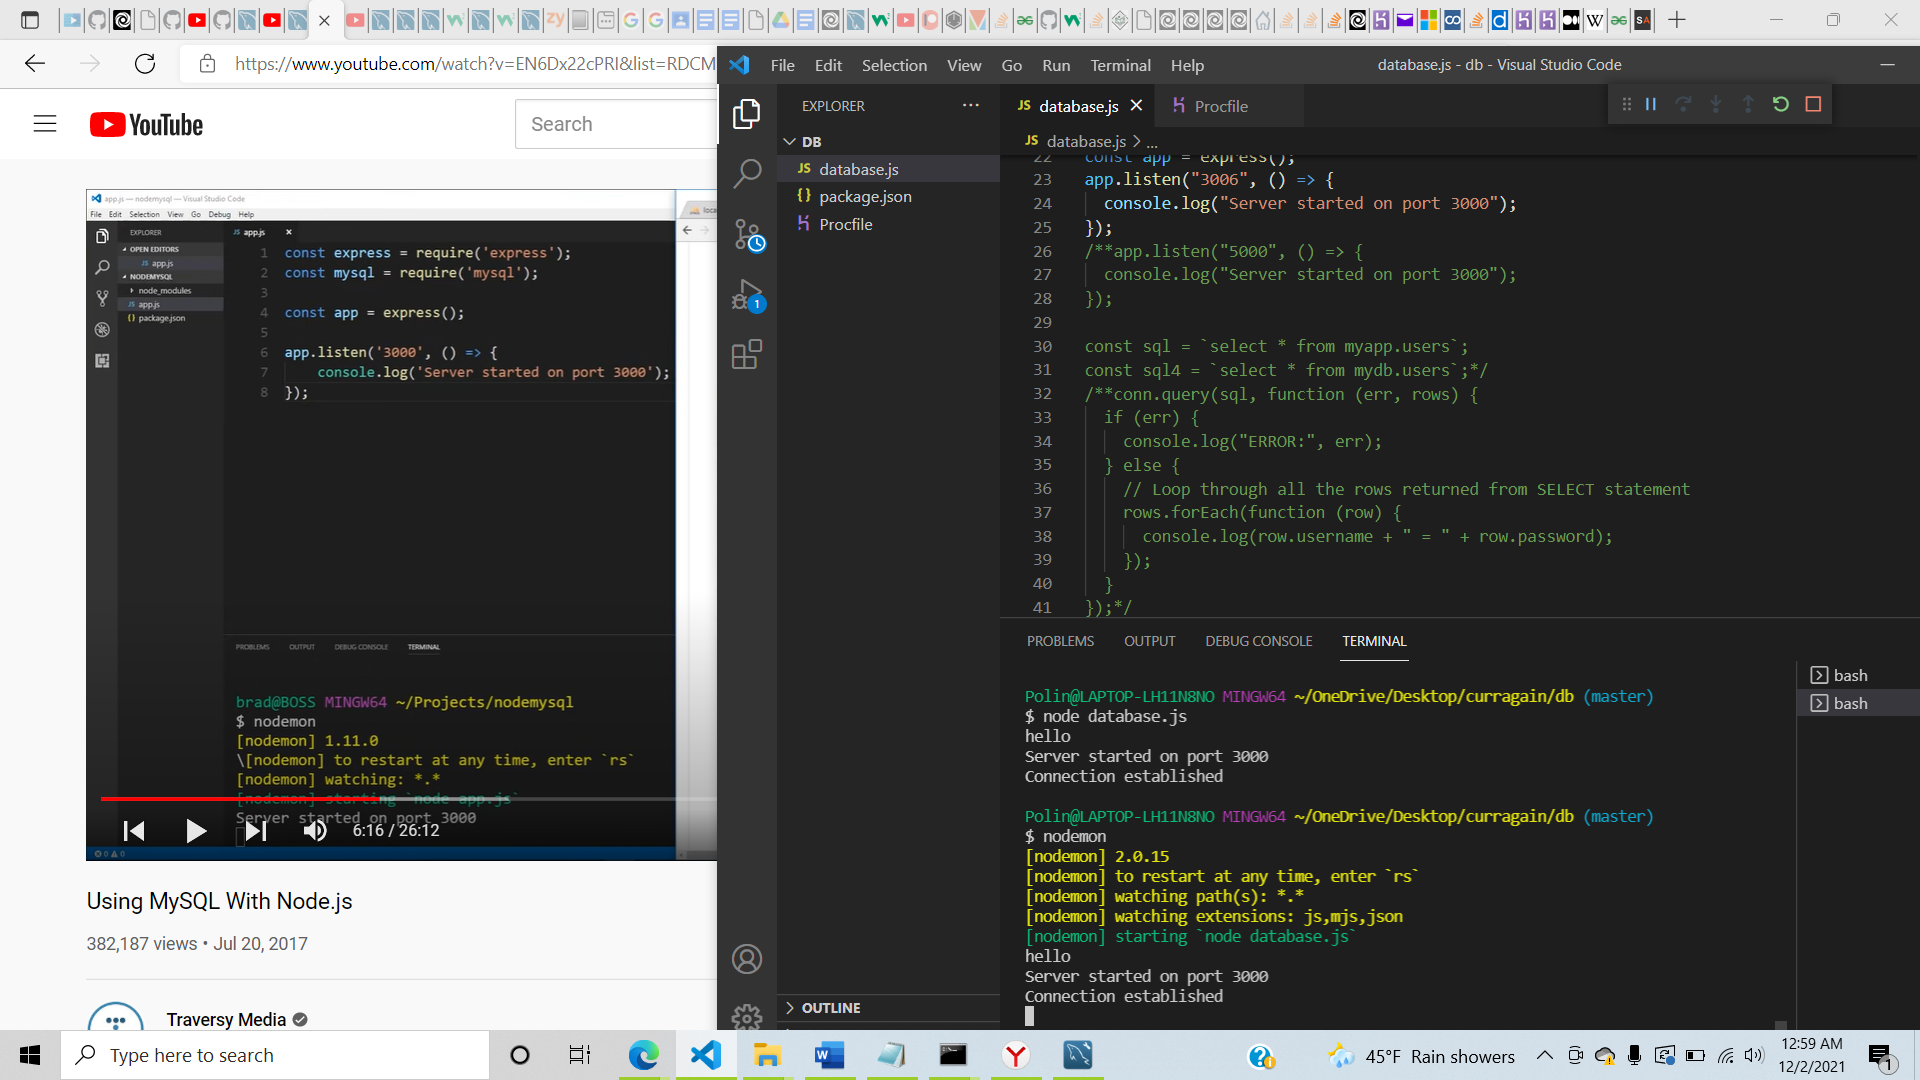The height and width of the screenshot is (1080, 1920).
Task: Pause the debug session
Action: [x=1650, y=103]
